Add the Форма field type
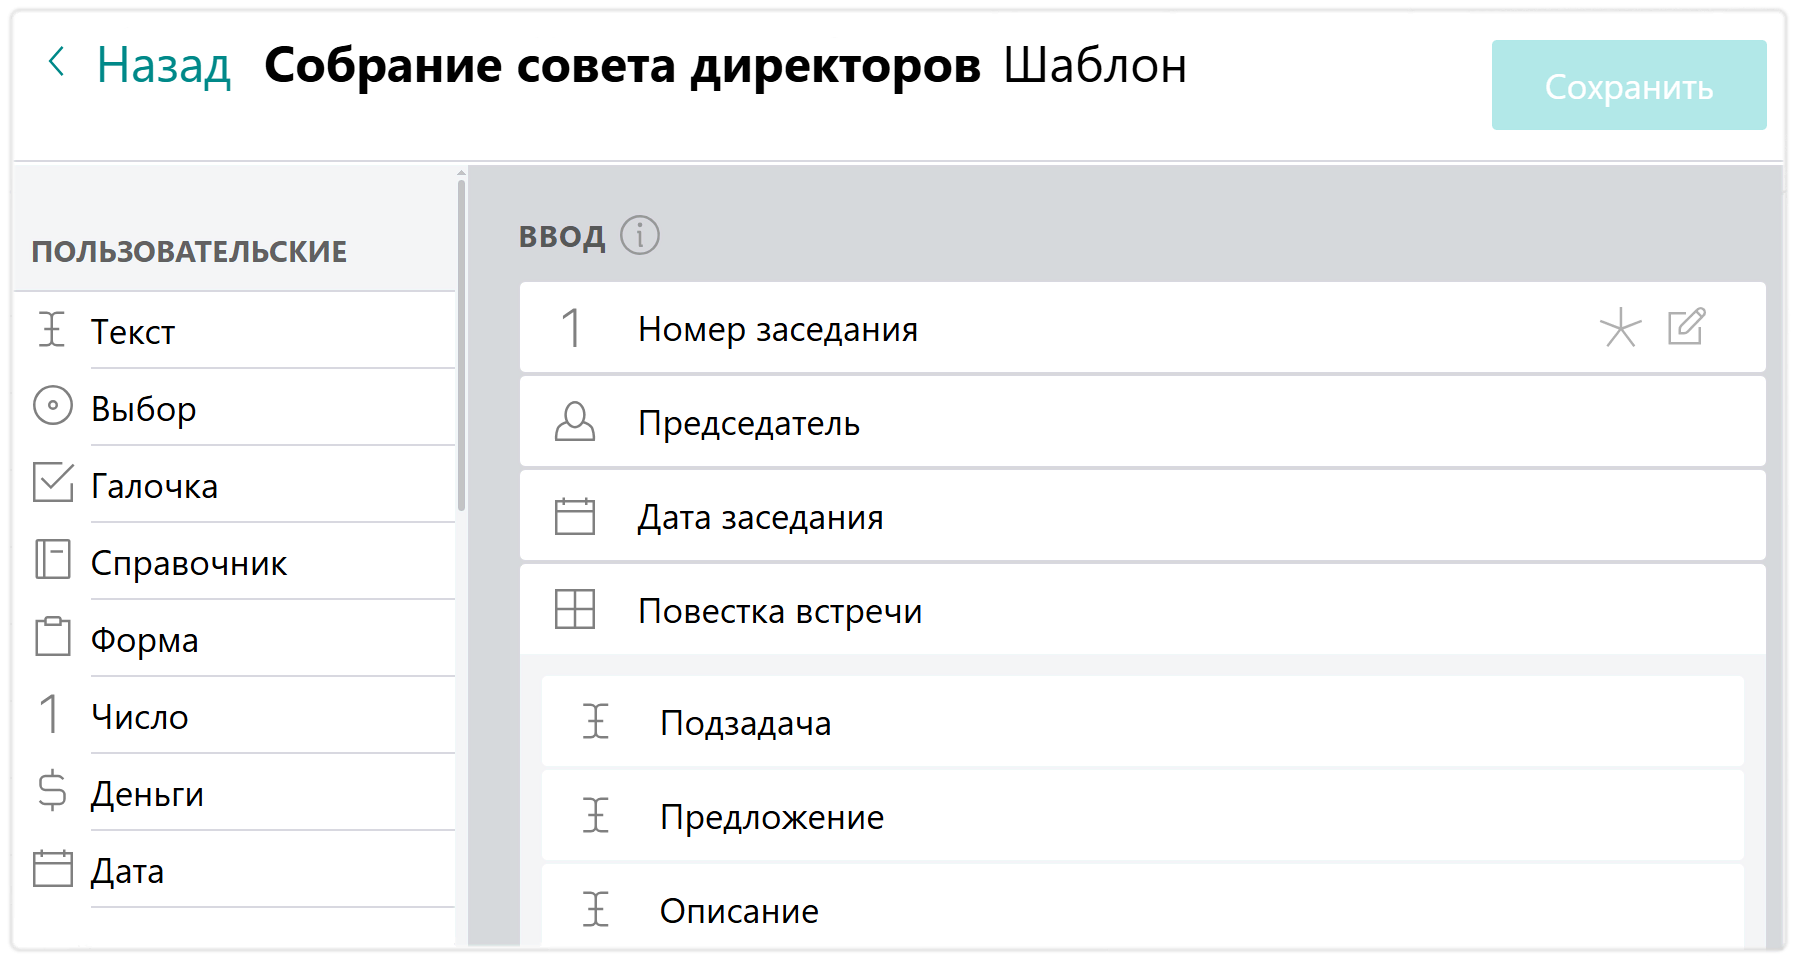Image resolution: width=1800 pixels, height=960 pixels. pos(144,639)
